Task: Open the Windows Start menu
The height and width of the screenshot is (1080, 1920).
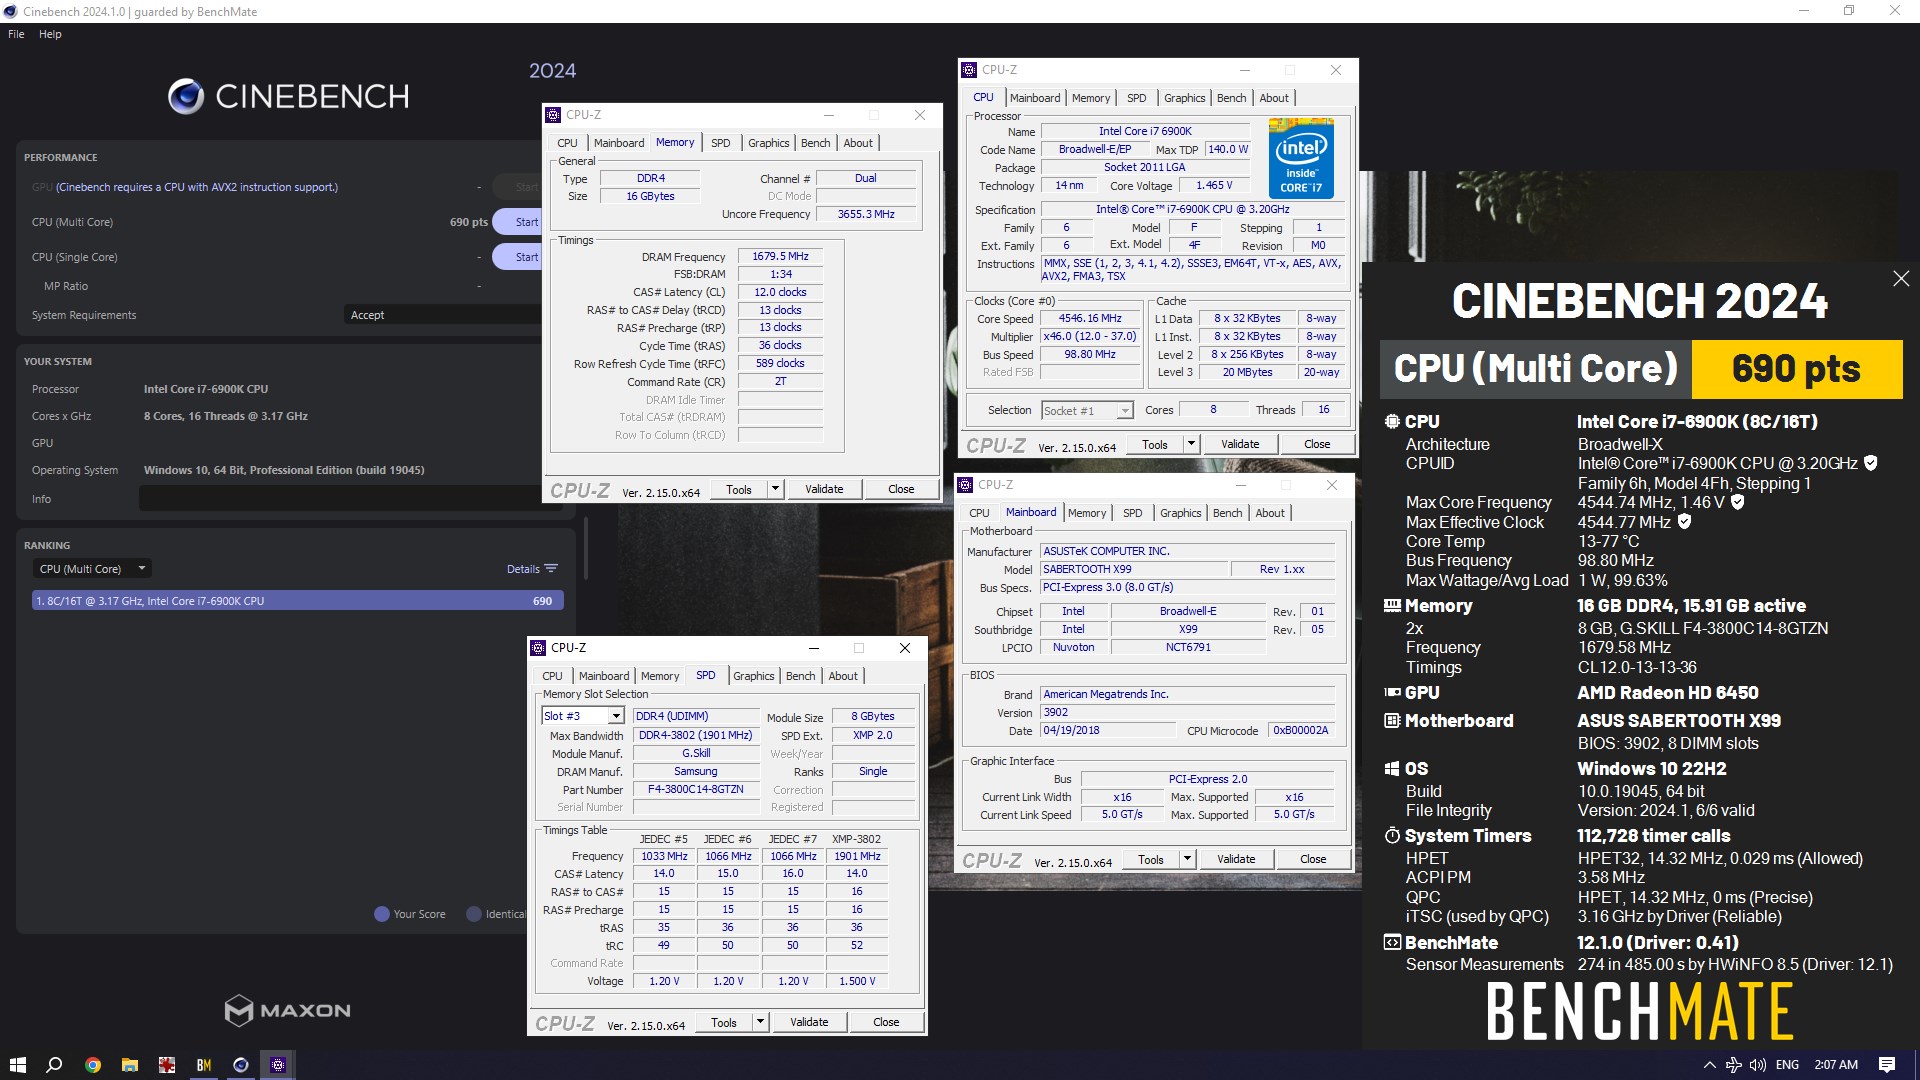Action: click(17, 1065)
